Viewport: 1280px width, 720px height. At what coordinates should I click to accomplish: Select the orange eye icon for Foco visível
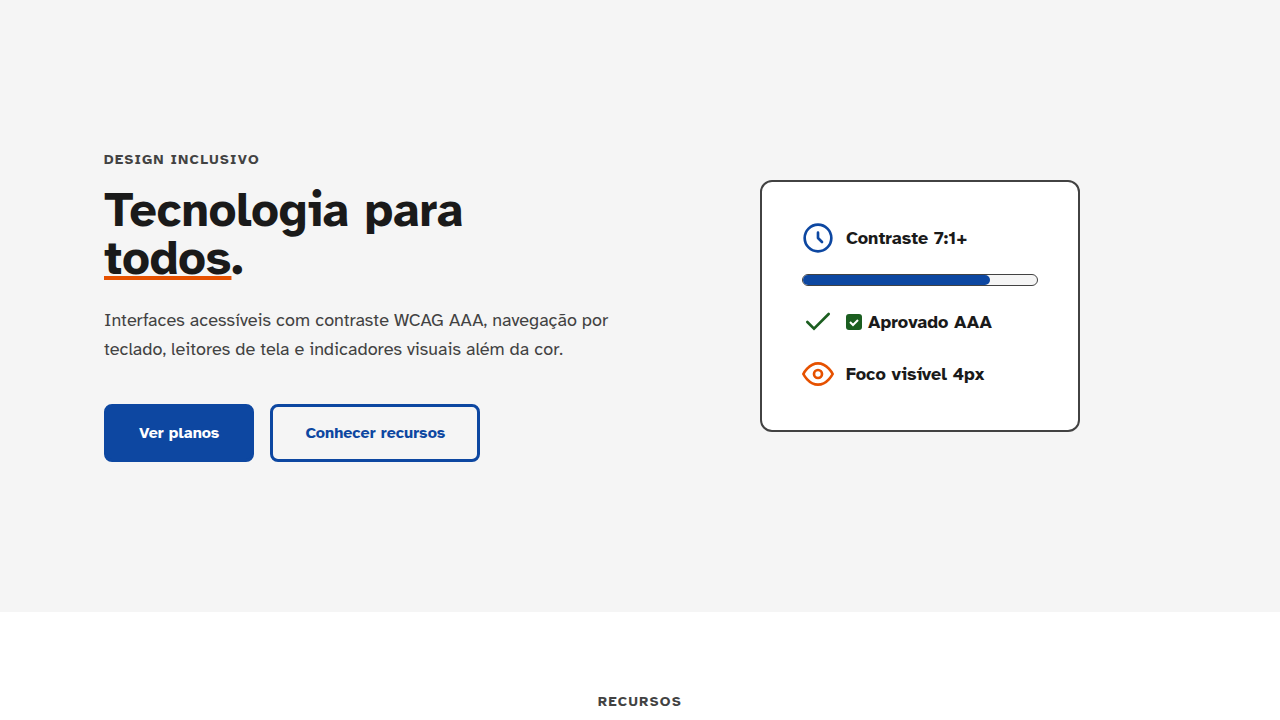pyautogui.click(x=817, y=373)
